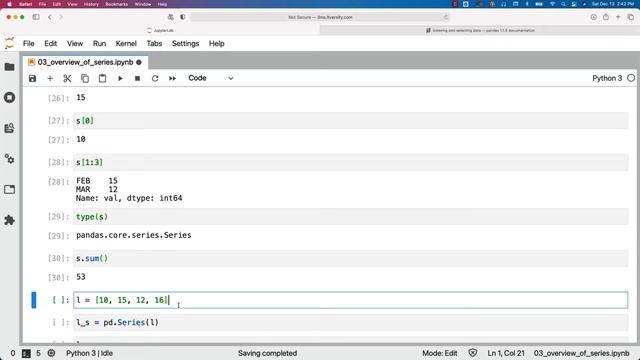Screen dimensions: 640x360
Task: Open the Property Inspector gears panel
Action: point(9,159)
